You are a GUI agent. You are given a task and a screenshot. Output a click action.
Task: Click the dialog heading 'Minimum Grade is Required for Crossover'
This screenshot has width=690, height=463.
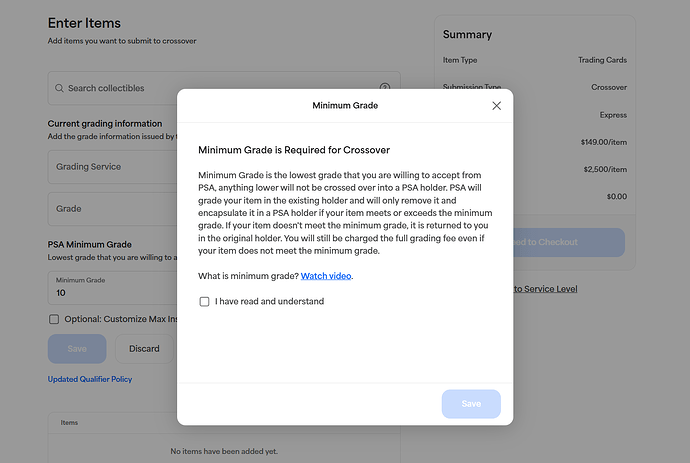[x=294, y=150]
